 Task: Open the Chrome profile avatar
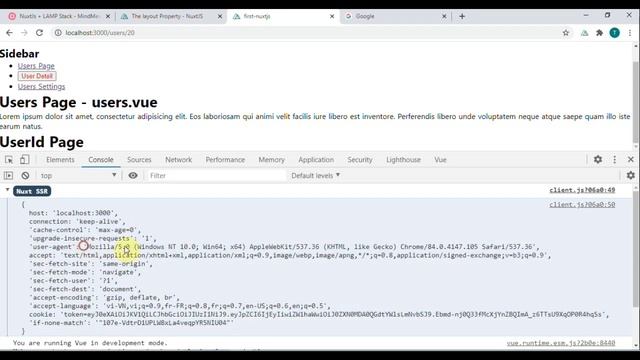(614, 33)
